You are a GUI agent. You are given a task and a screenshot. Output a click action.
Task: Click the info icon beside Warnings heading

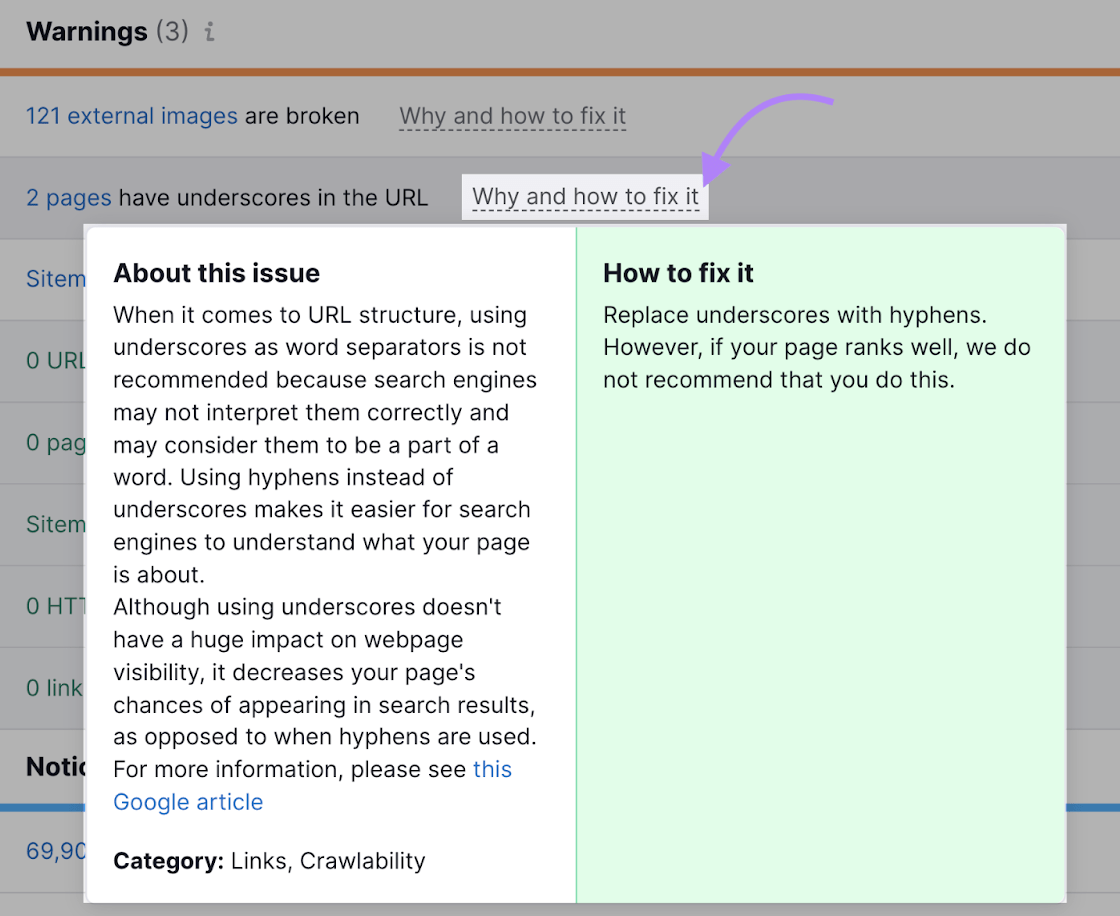tap(209, 32)
